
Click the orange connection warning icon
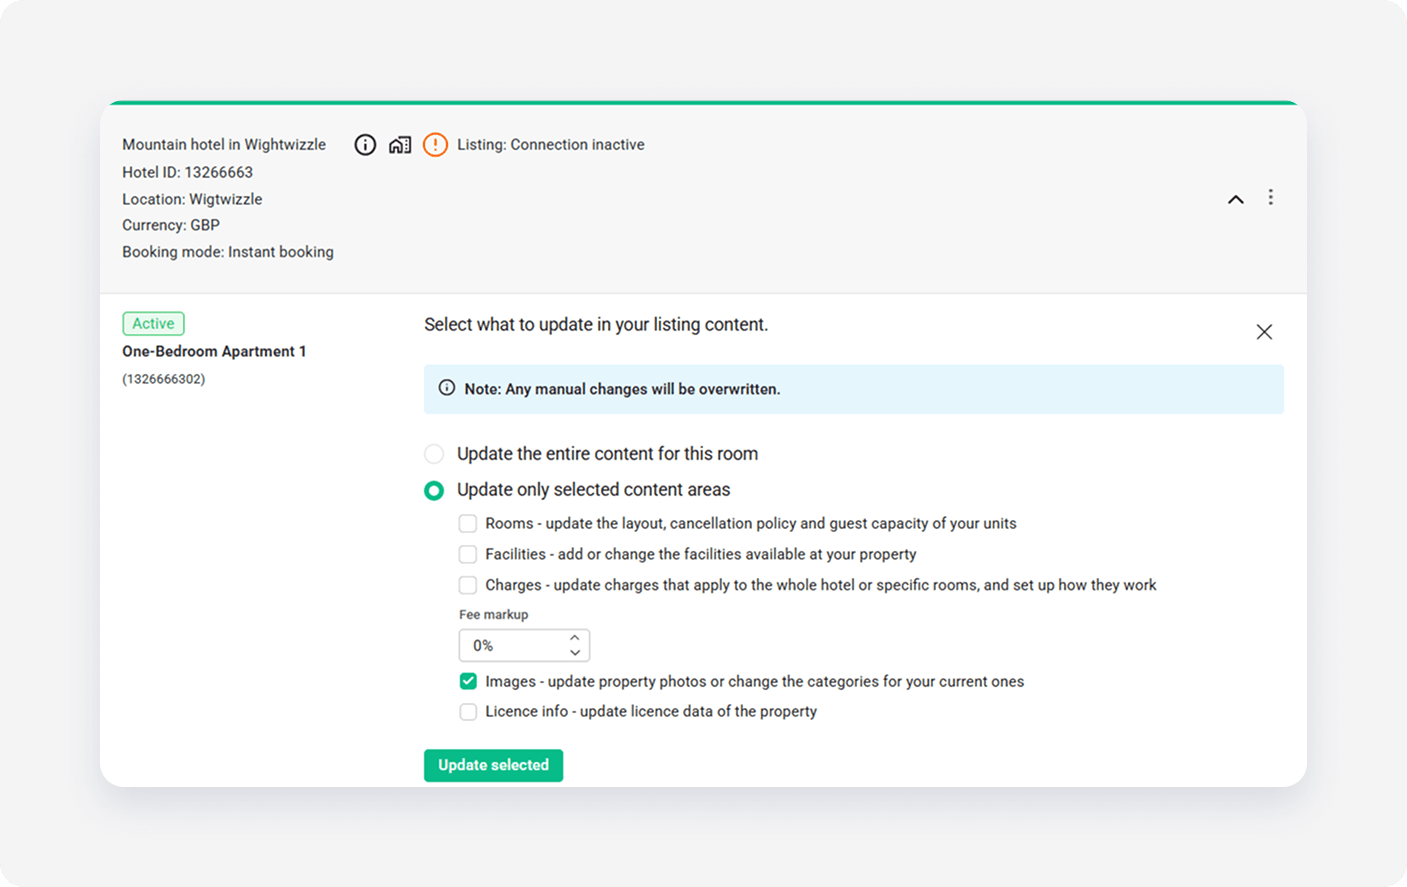click(x=435, y=145)
